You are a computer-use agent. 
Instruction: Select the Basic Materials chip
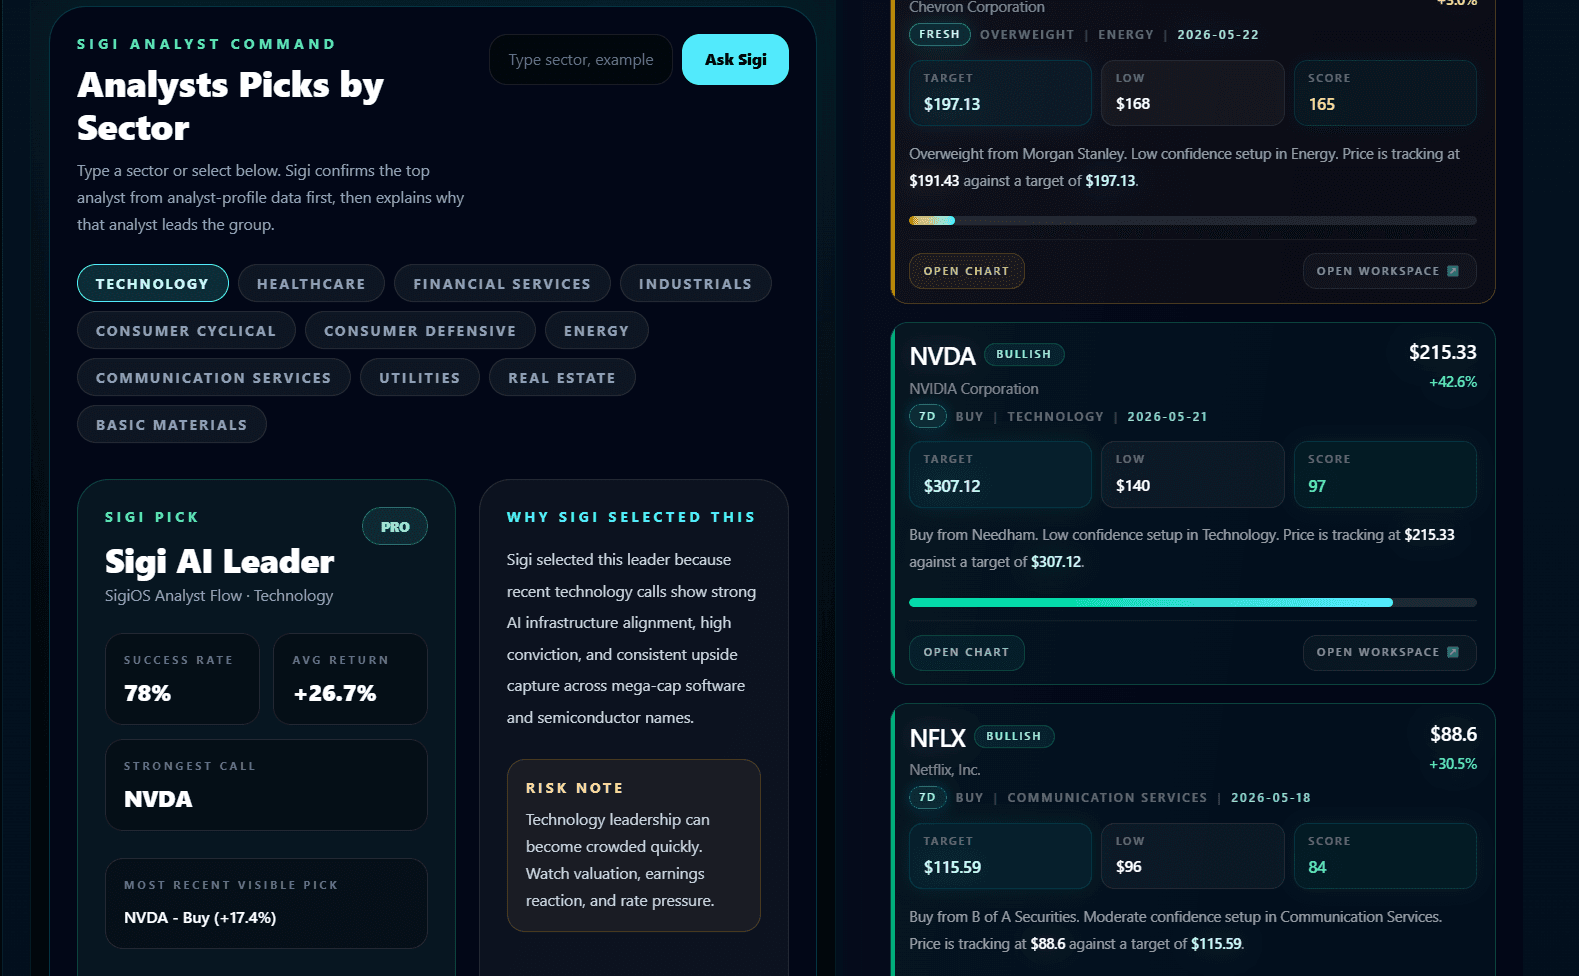coord(172,424)
